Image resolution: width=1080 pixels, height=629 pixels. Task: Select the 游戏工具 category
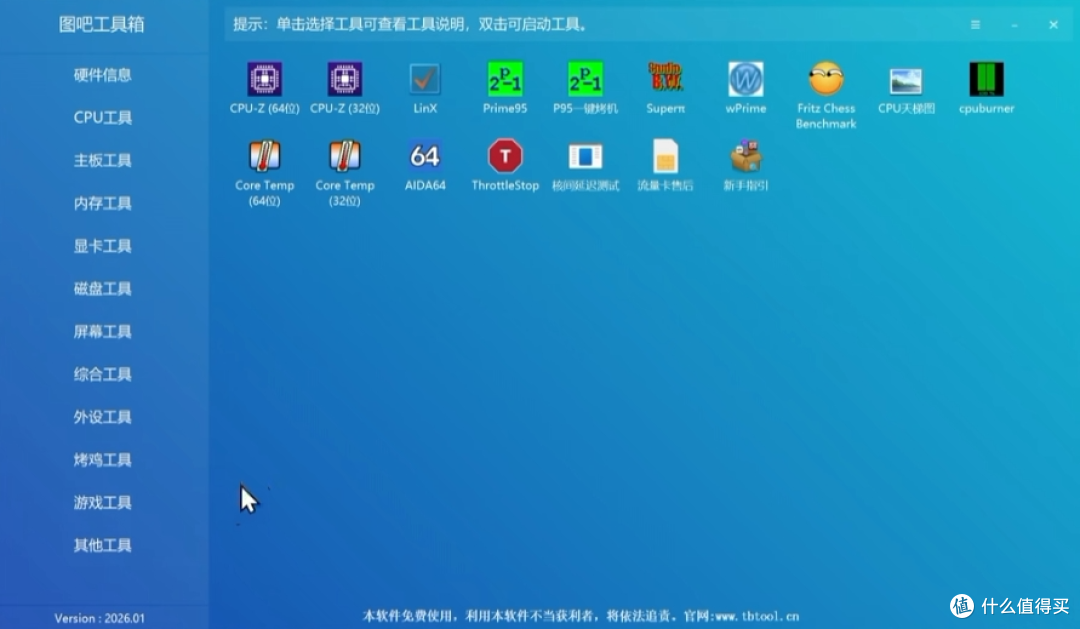coord(103,502)
